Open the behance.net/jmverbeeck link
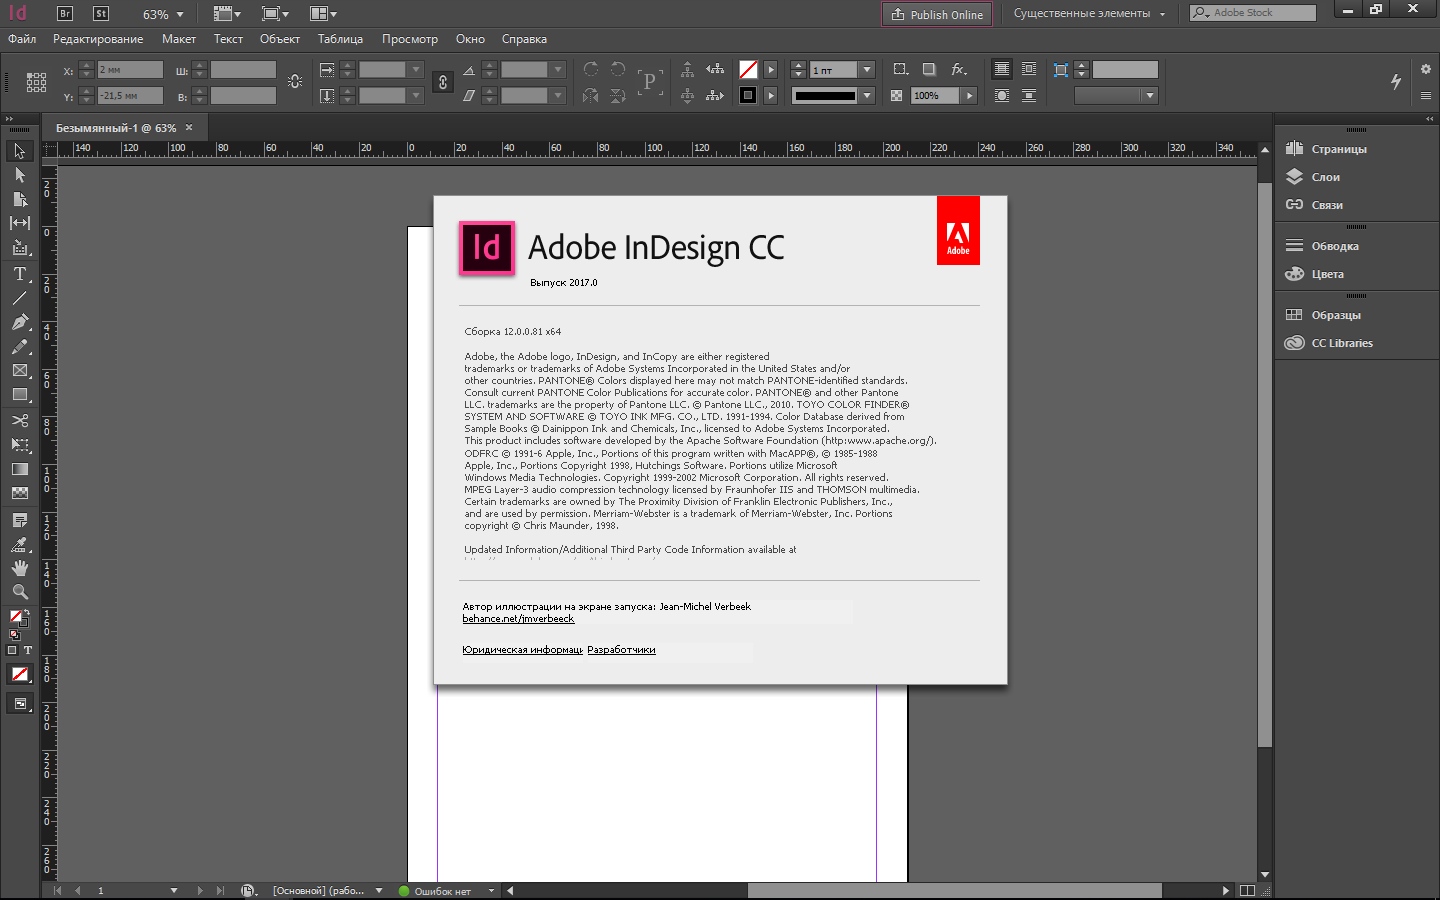Screen dimensions: 1440x900 [518, 619]
